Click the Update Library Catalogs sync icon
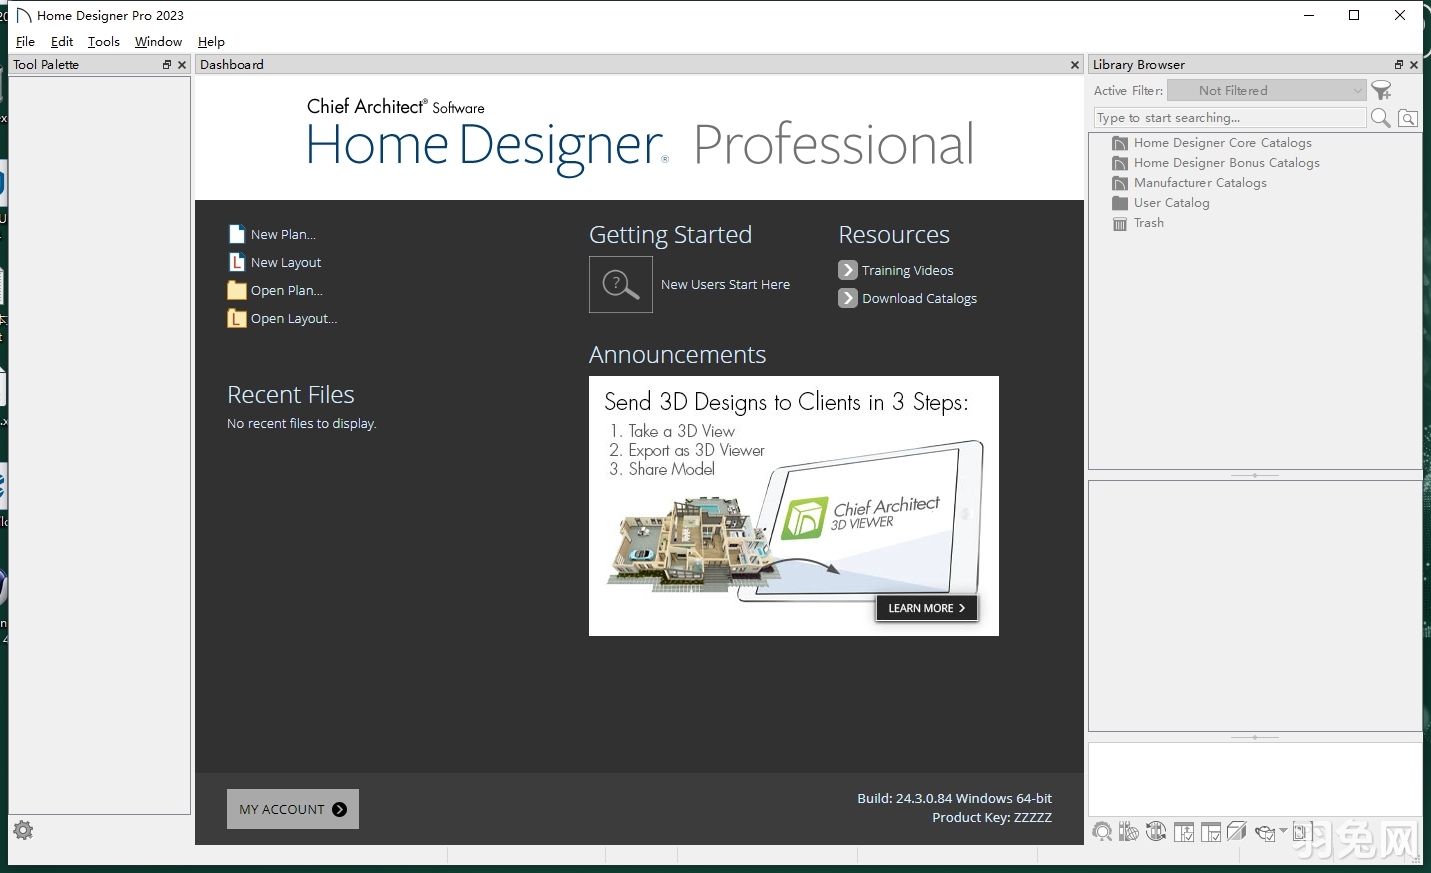This screenshot has height=873, width=1431. tap(1156, 832)
